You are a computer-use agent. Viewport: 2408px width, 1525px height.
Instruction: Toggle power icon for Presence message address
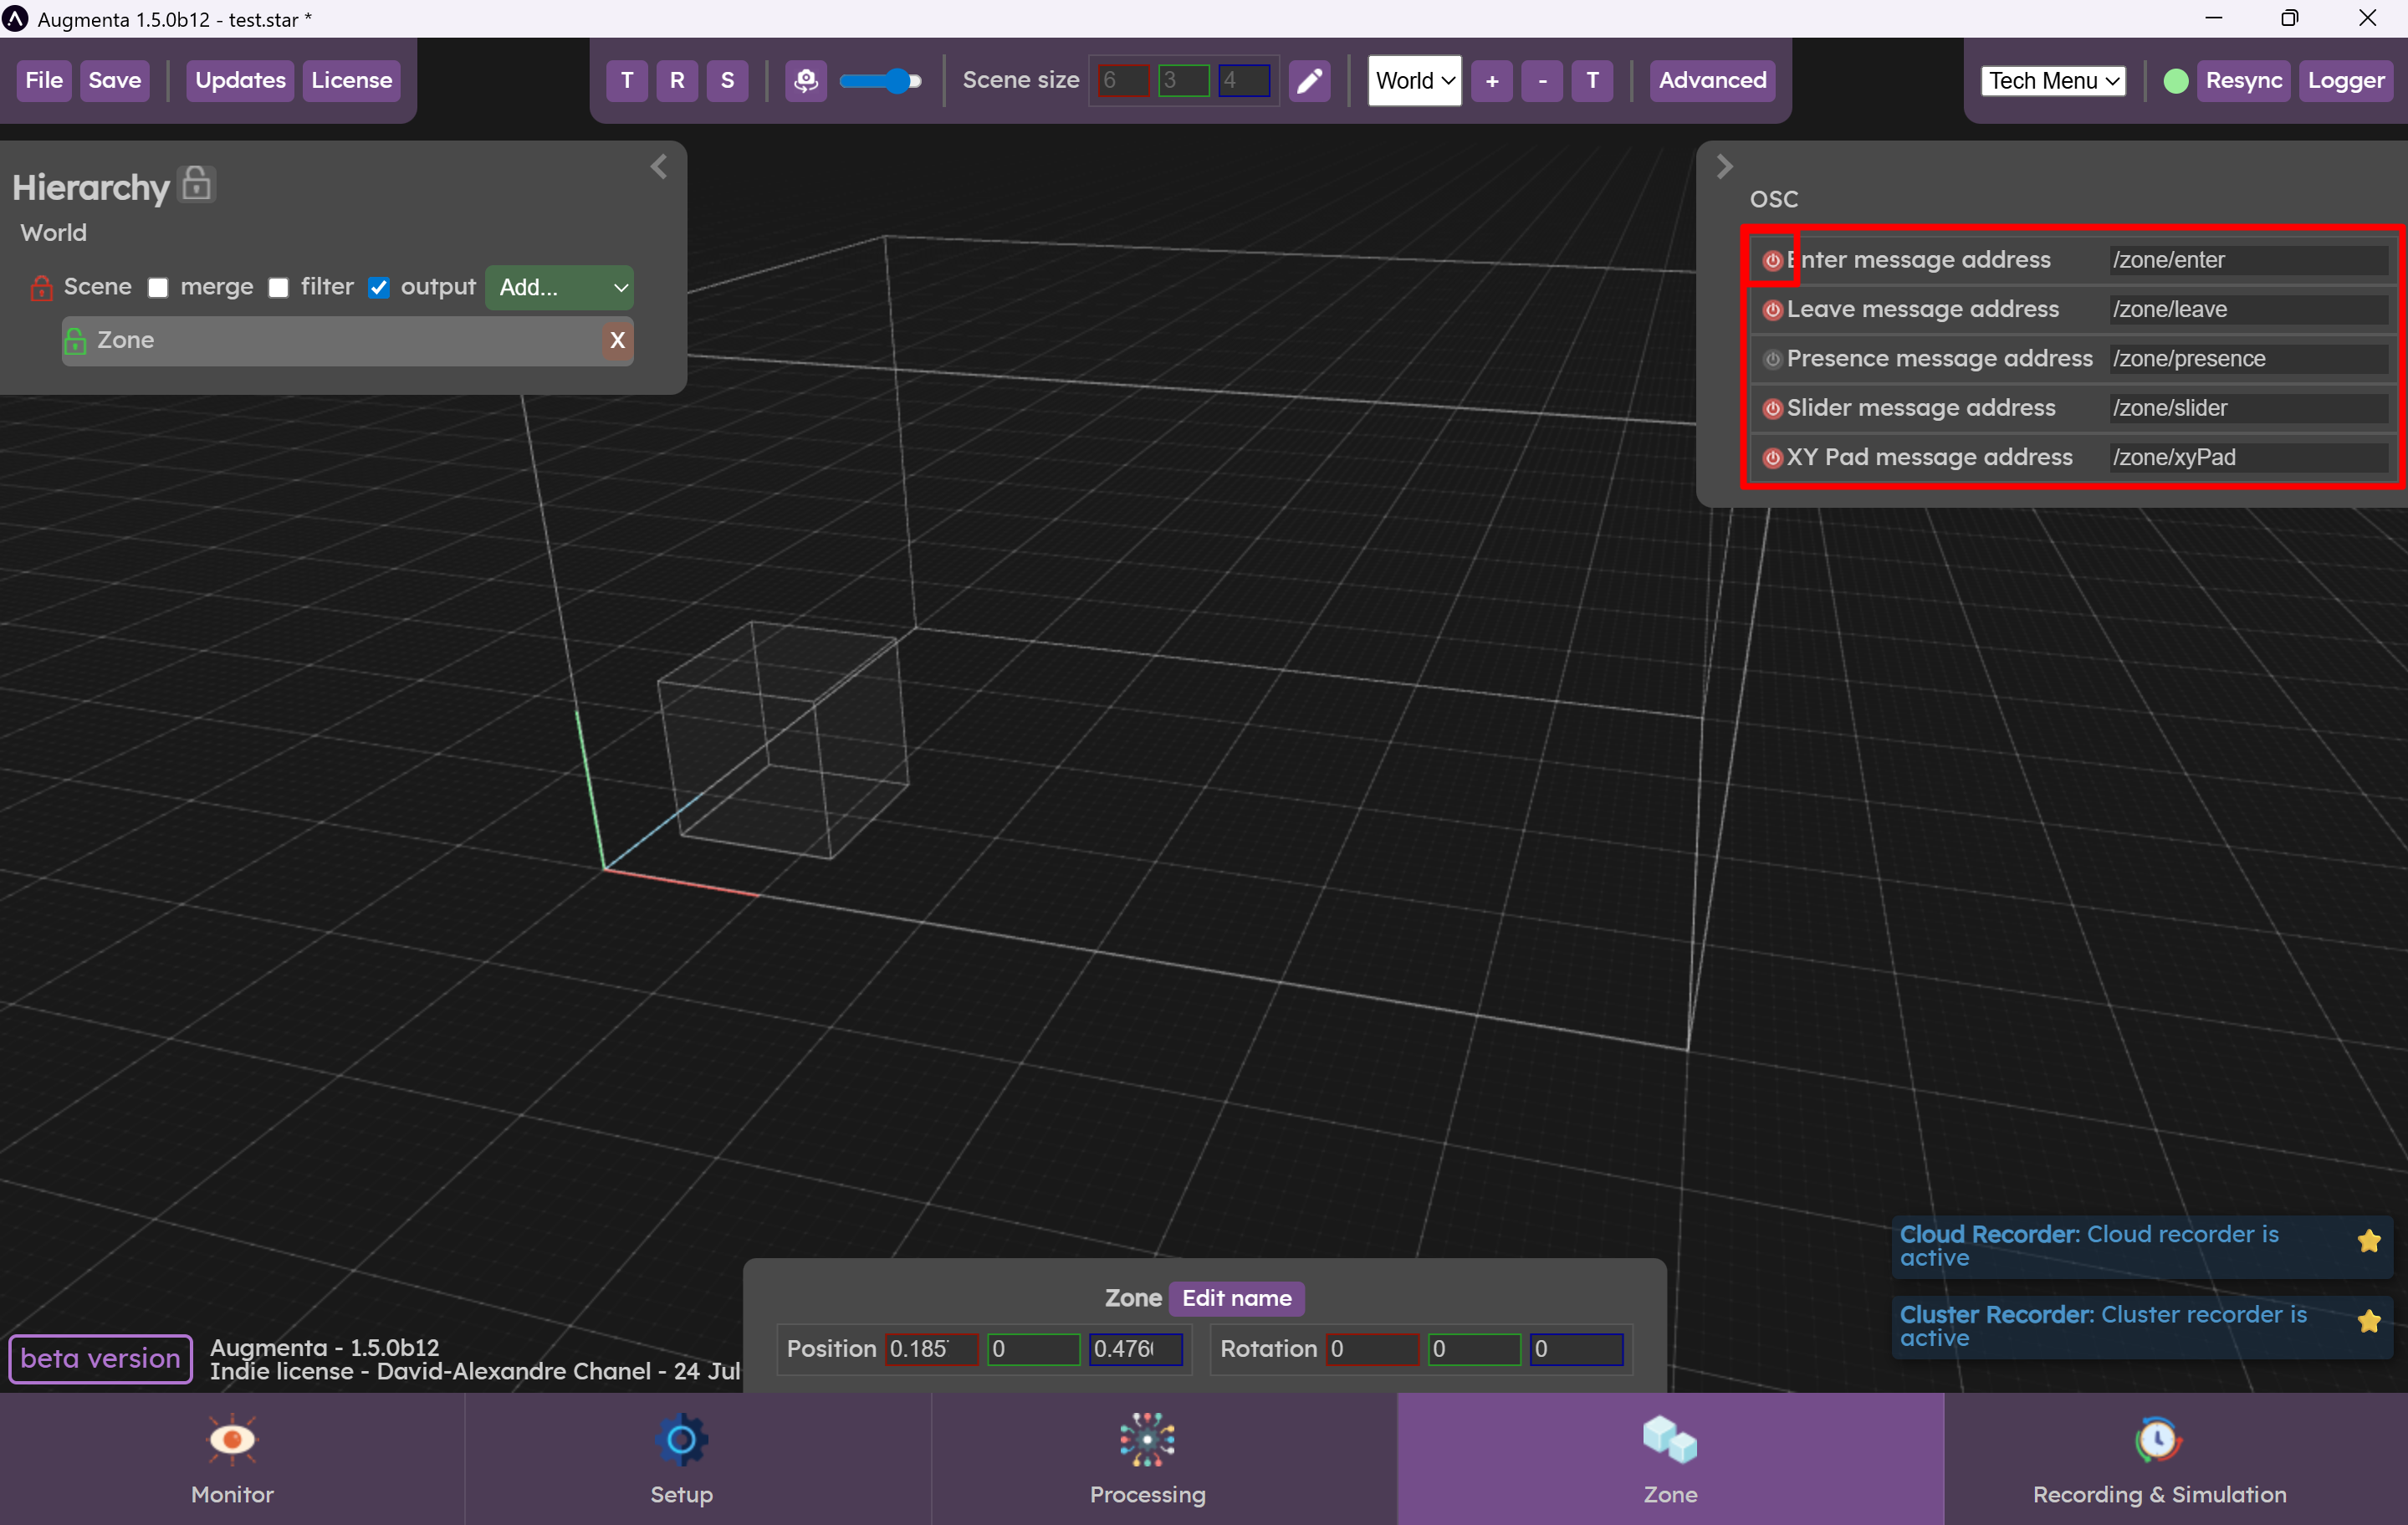click(1772, 359)
